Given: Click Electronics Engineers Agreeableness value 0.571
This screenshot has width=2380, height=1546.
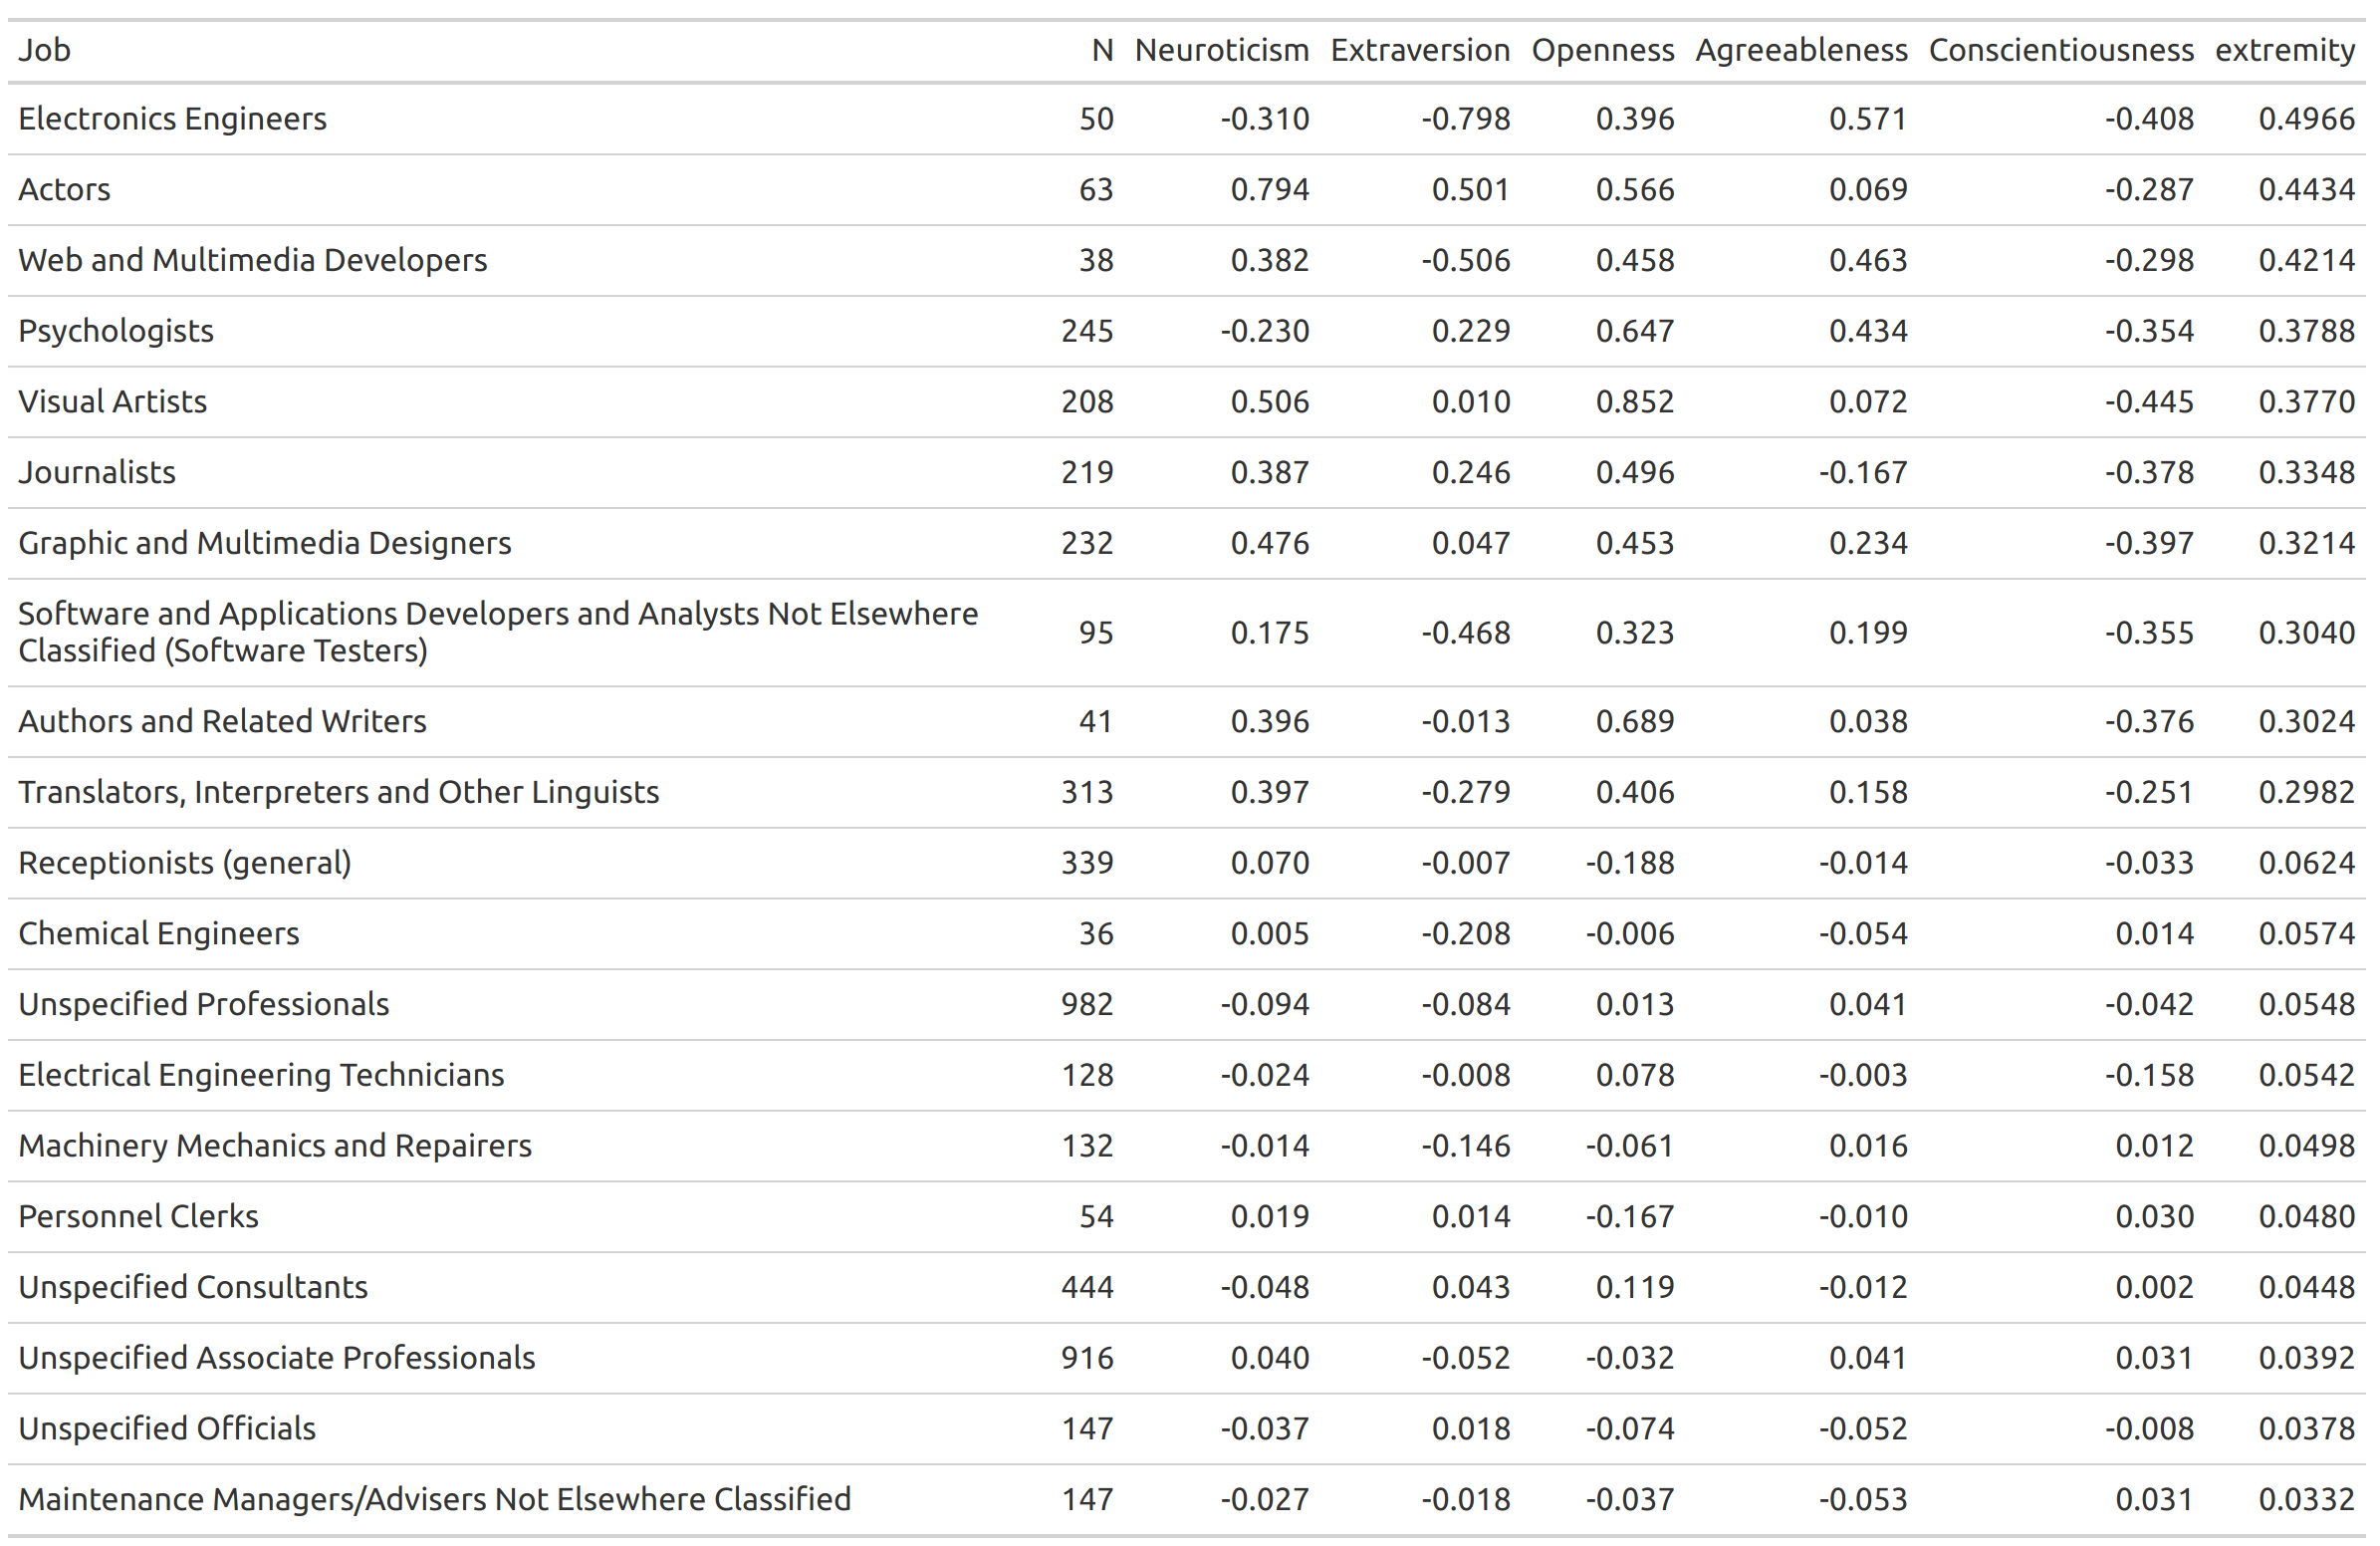Looking at the screenshot, I should (1868, 119).
